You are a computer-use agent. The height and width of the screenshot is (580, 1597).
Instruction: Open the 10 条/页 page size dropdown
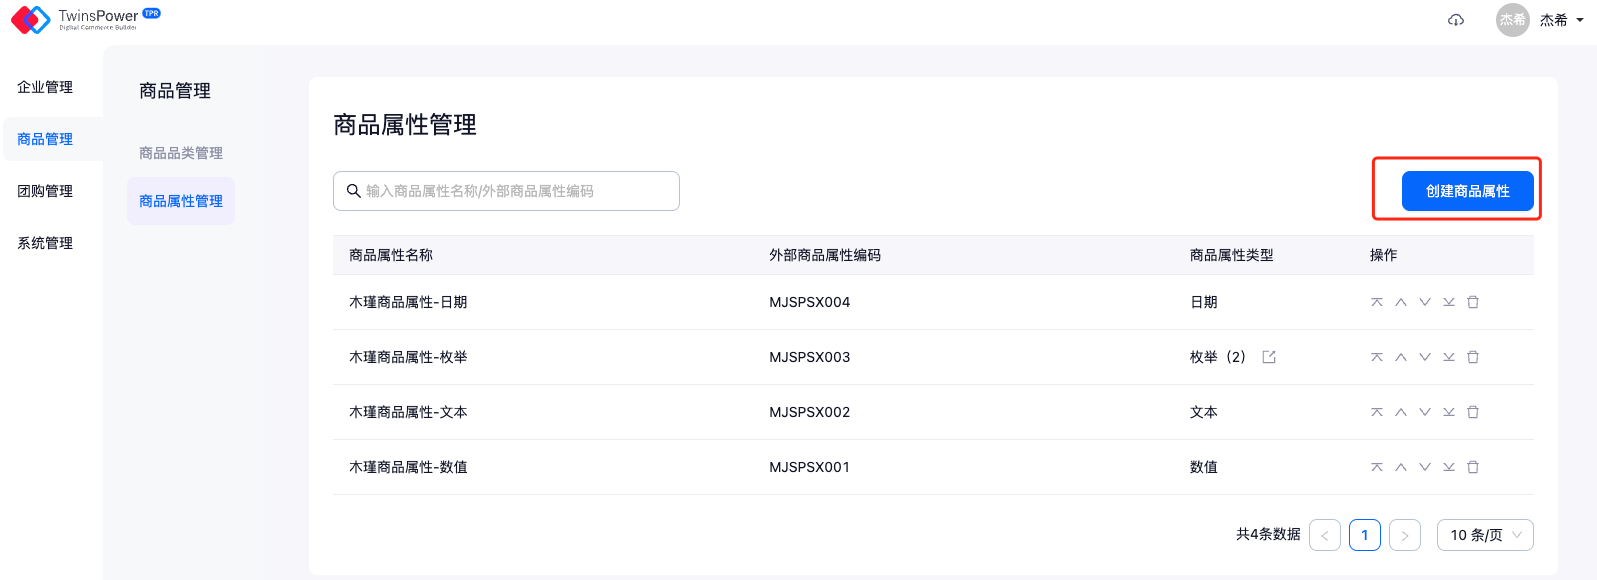coord(1485,535)
